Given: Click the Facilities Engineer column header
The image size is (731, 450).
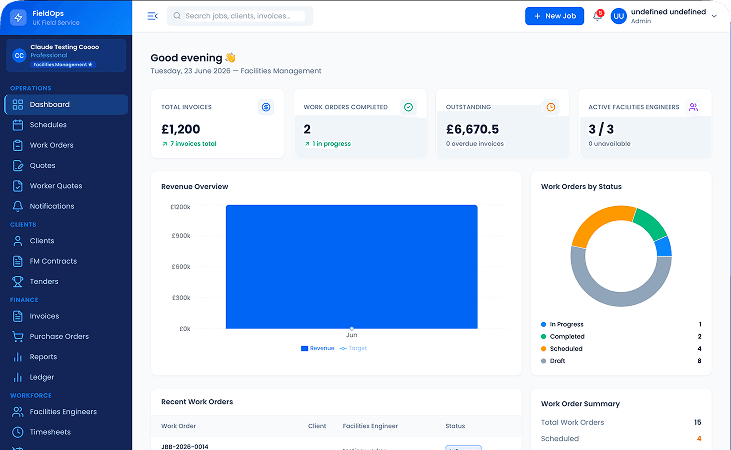Looking at the screenshot, I should pos(370,426).
